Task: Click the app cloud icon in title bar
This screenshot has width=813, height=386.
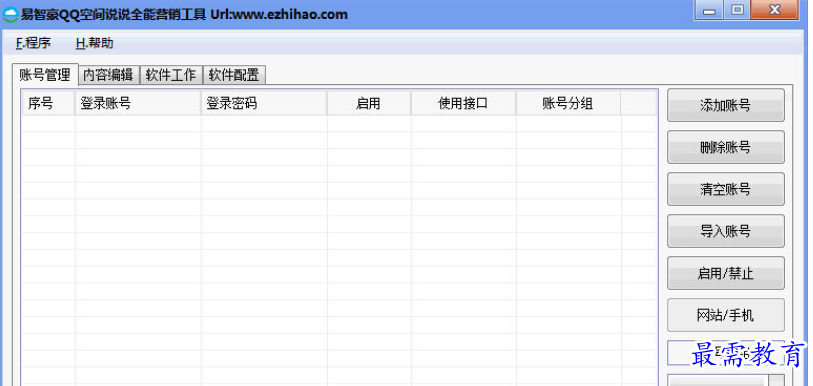Action: coord(10,15)
